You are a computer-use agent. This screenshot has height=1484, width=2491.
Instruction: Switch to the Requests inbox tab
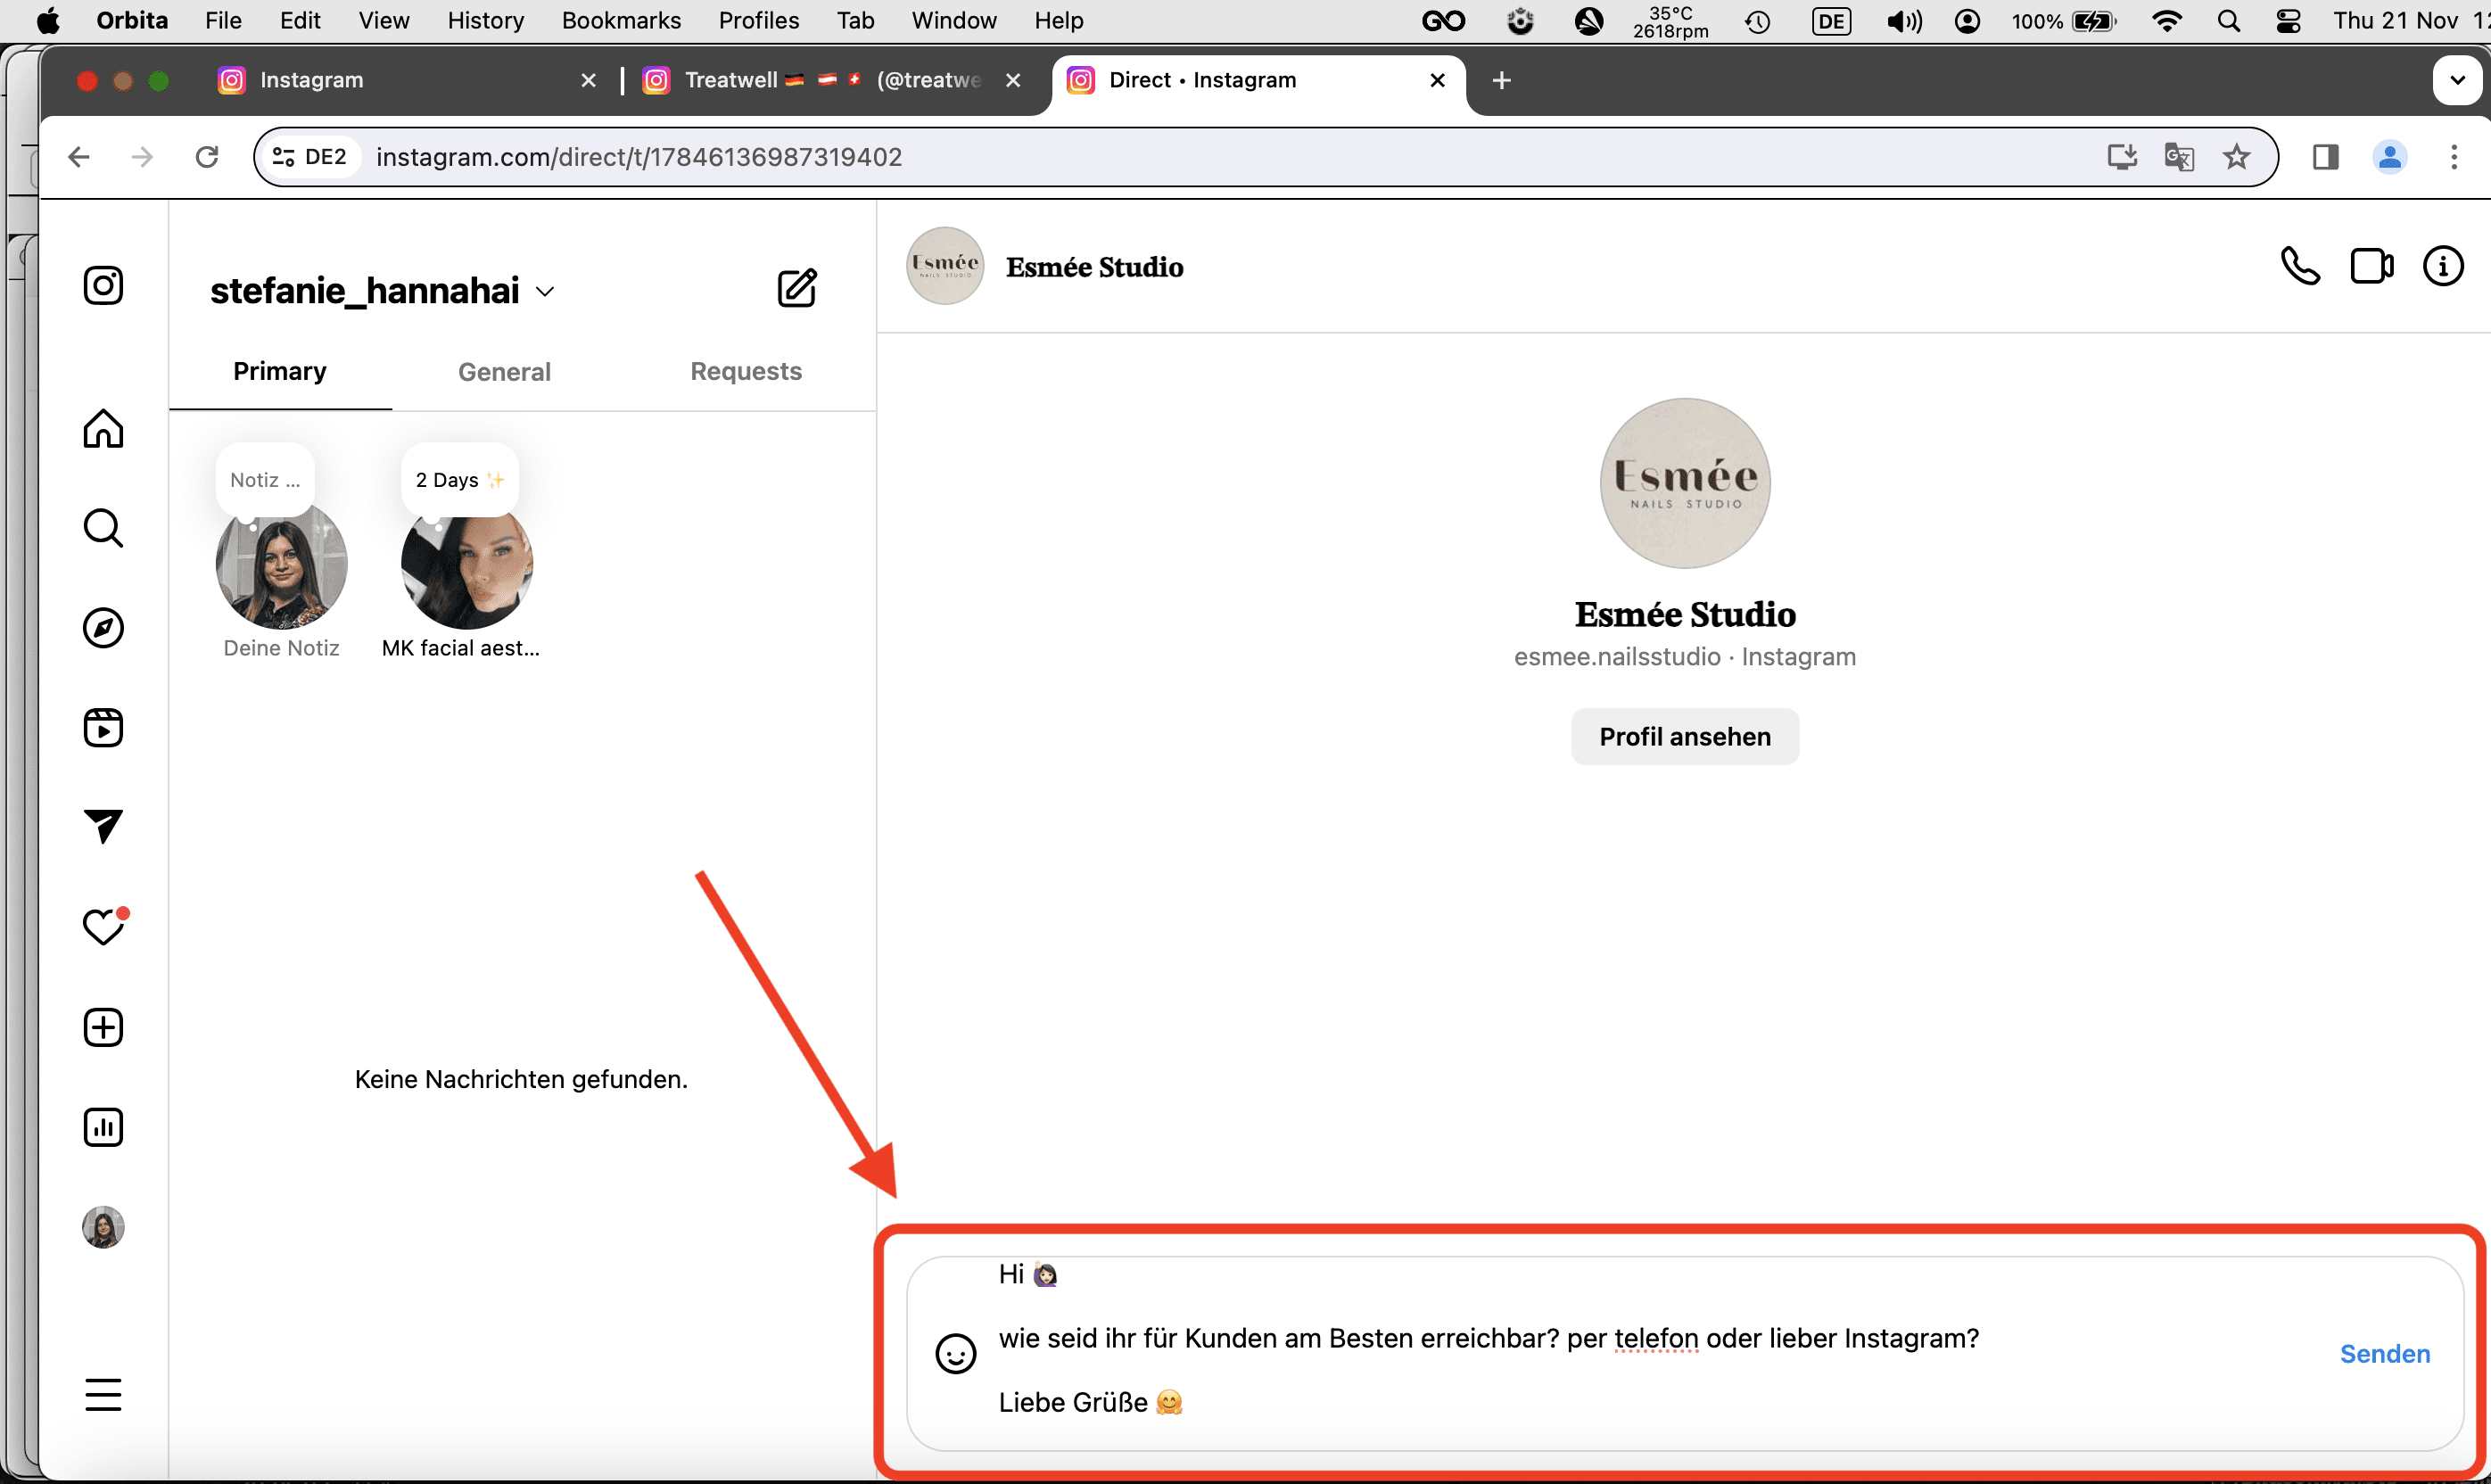pyautogui.click(x=745, y=372)
